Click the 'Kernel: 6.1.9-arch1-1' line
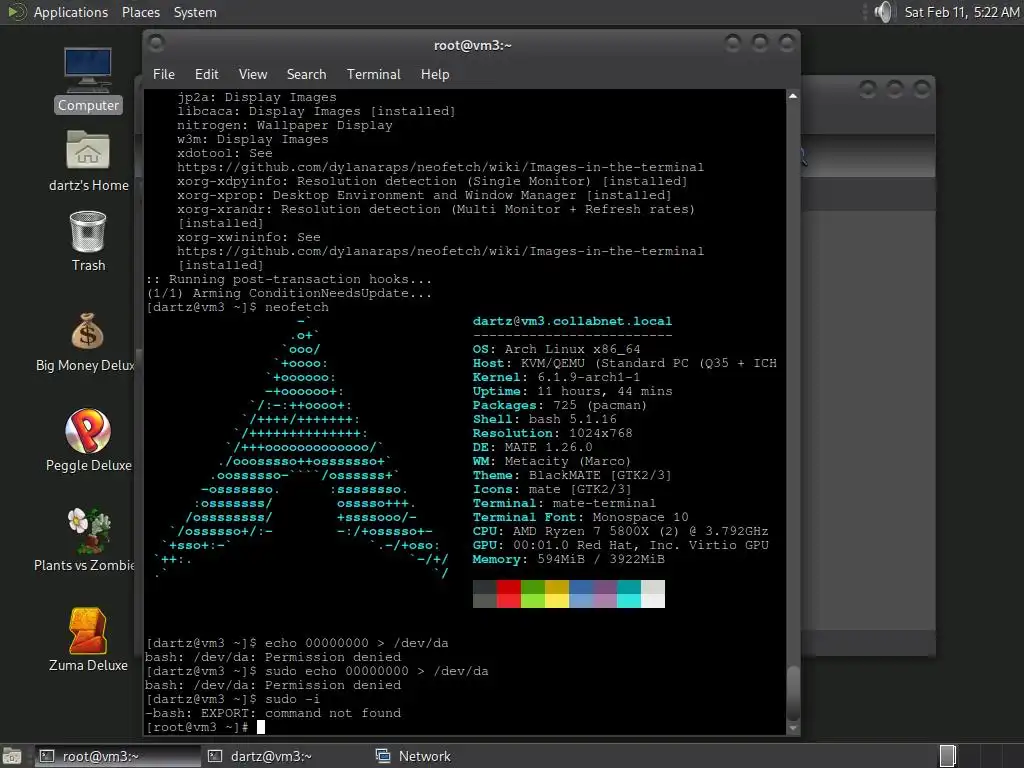The height and width of the screenshot is (768, 1024). pos(556,377)
